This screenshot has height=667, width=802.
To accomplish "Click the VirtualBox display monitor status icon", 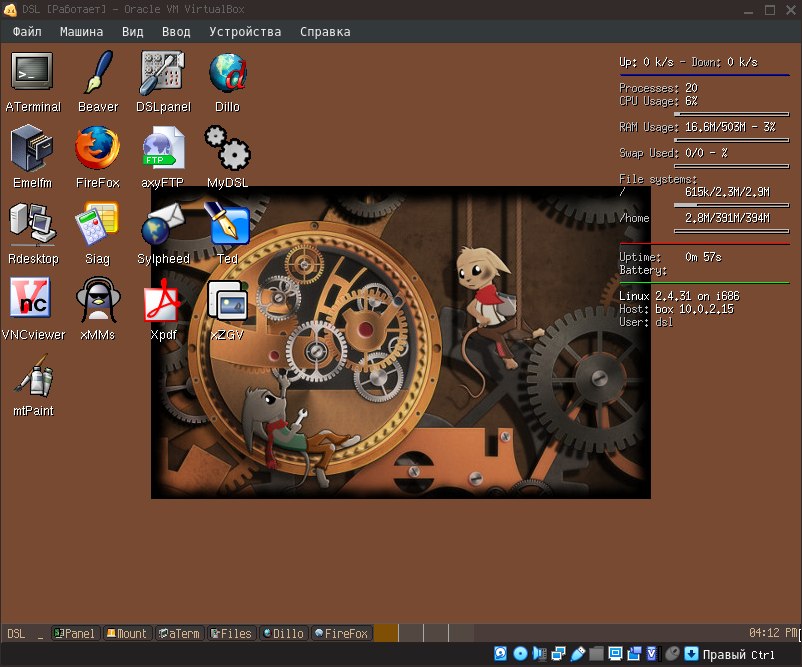I will point(615,653).
